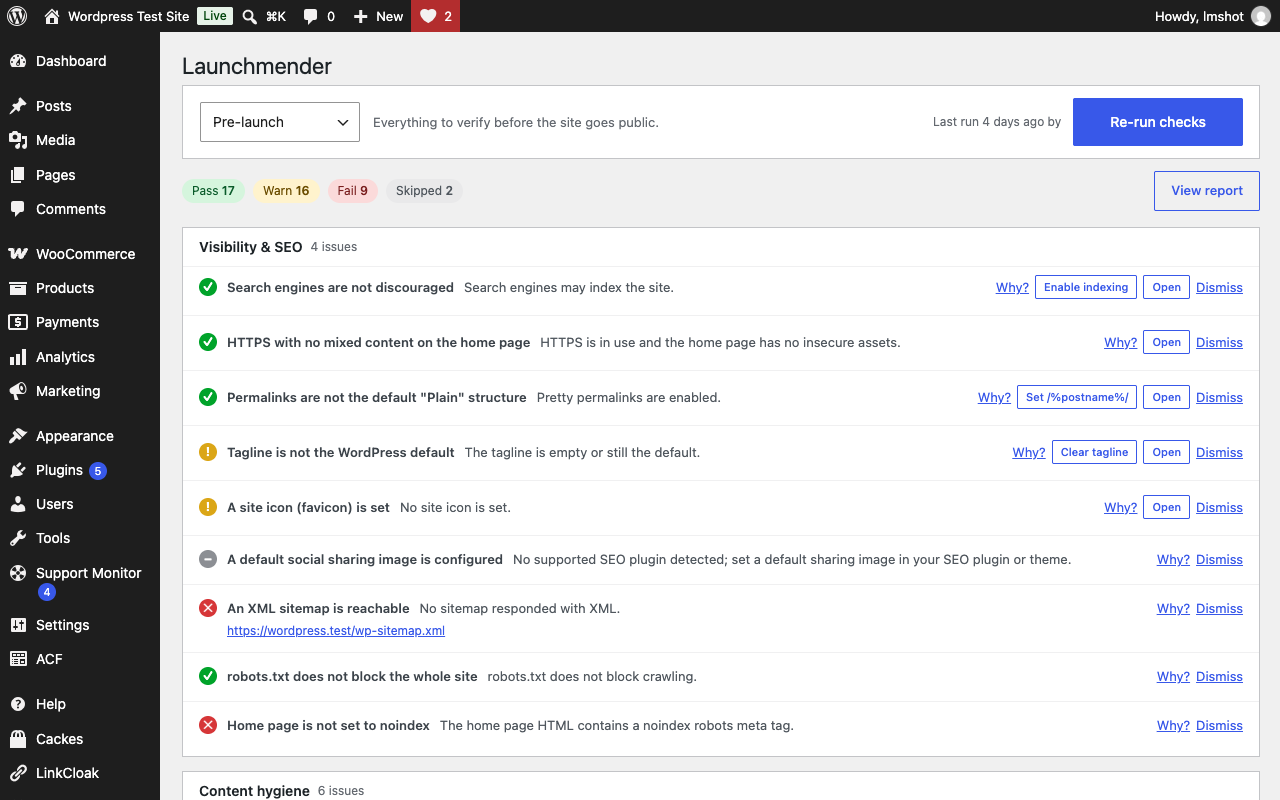Open the WordPress logo menu

17,16
